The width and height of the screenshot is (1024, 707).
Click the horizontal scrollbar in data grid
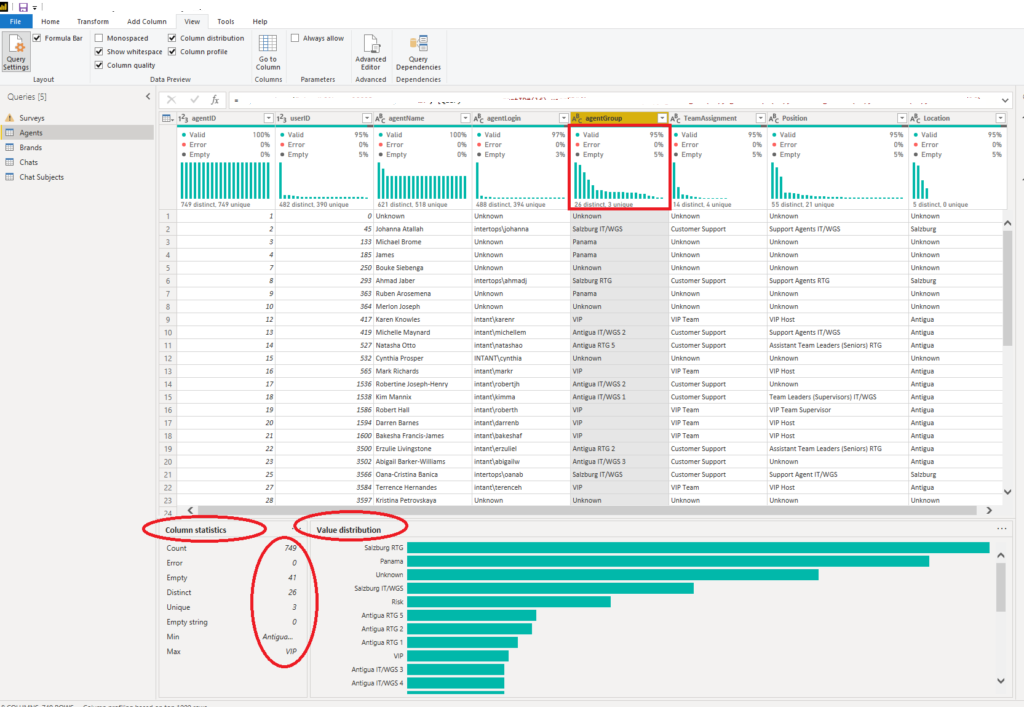(586, 511)
